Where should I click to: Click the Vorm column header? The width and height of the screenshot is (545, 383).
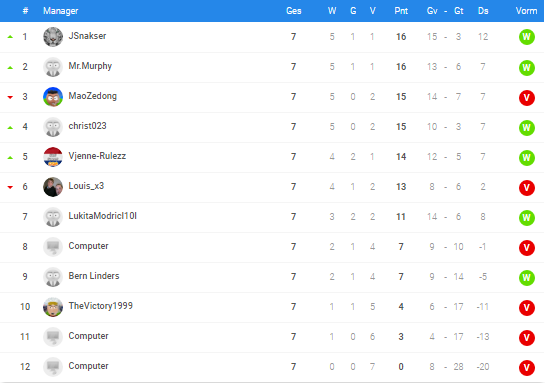[x=526, y=11]
